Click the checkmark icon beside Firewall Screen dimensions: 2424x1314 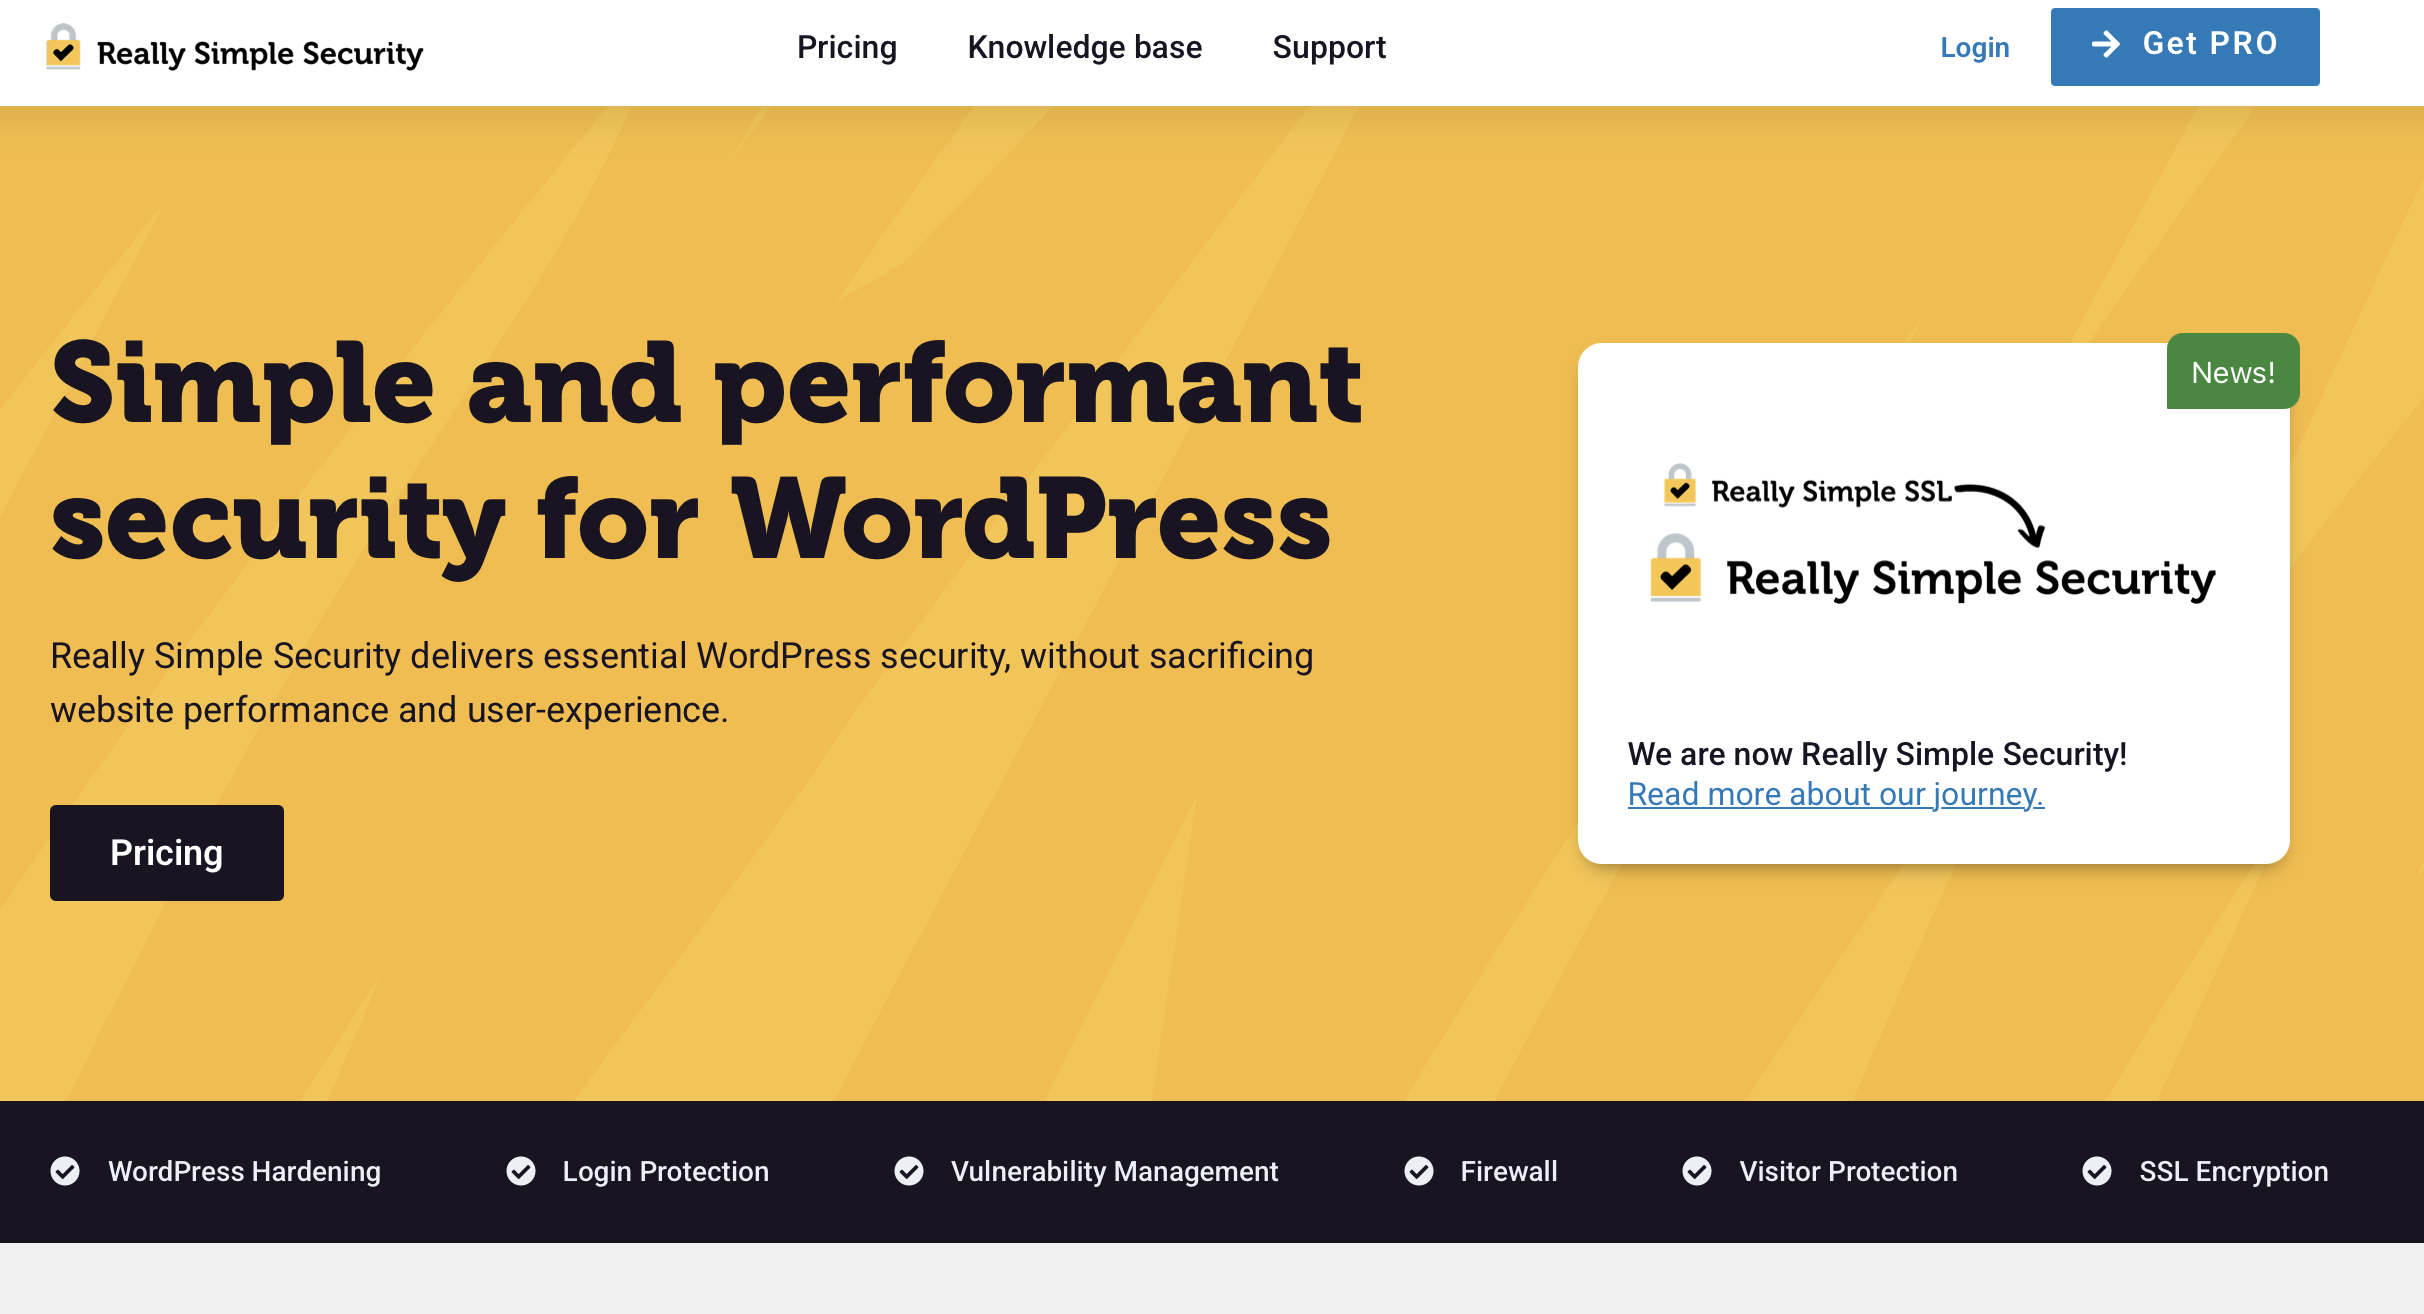coord(1419,1171)
